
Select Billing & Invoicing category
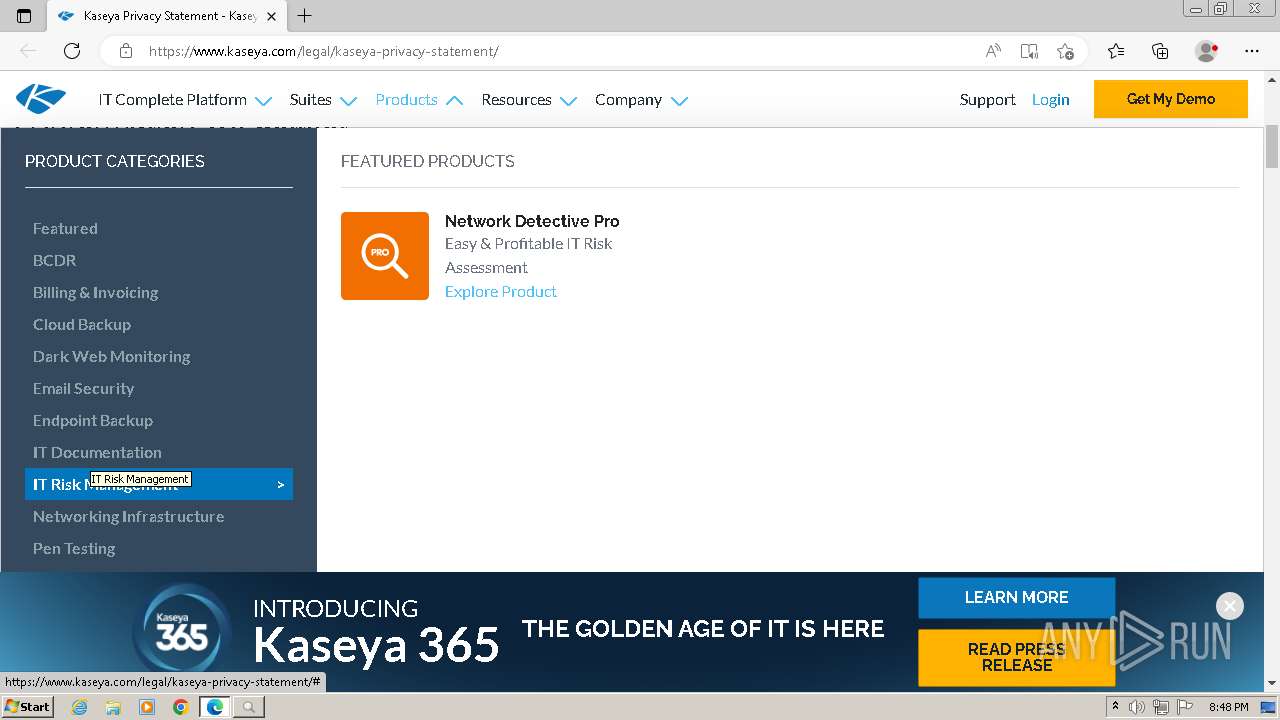coord(96,292)
